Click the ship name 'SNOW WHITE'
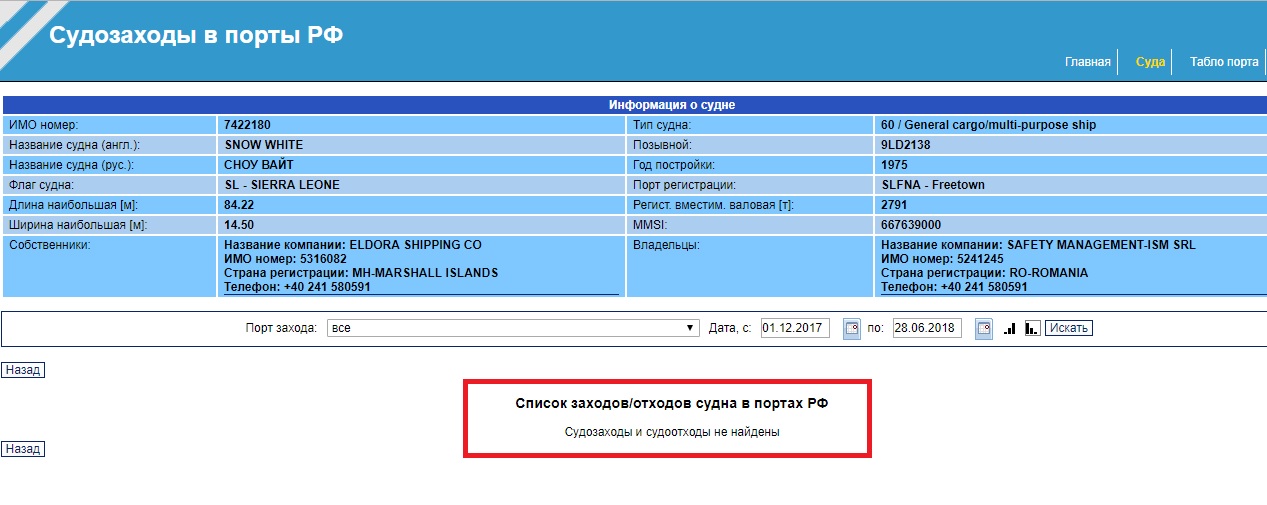Image resolution: width=1267 pixels, height=505 pixels. tap(264, 145)
